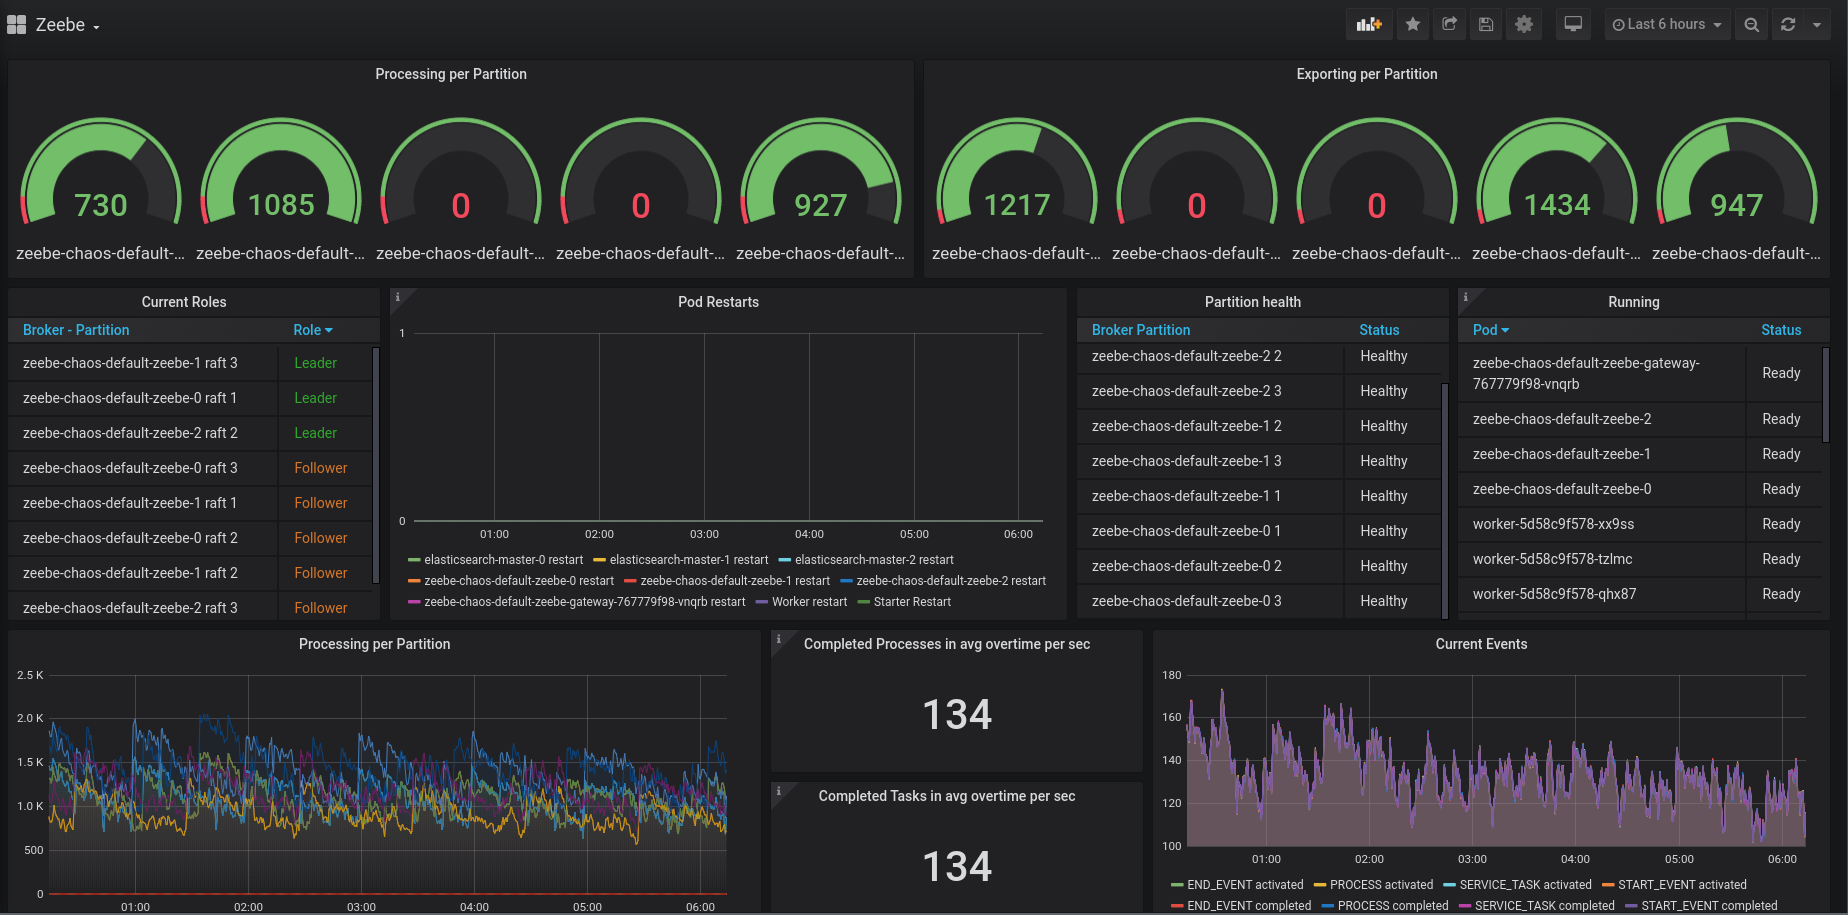Sort by Broker - Partition column header
Viewport: 1848px width, 915px height.
76,330
